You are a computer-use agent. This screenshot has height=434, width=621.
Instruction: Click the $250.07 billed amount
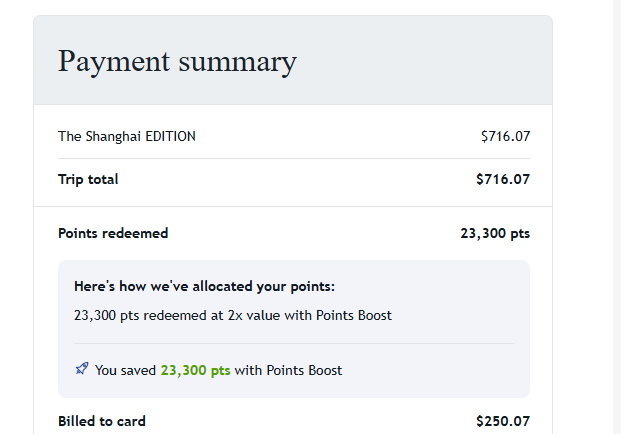coord(503,421)
